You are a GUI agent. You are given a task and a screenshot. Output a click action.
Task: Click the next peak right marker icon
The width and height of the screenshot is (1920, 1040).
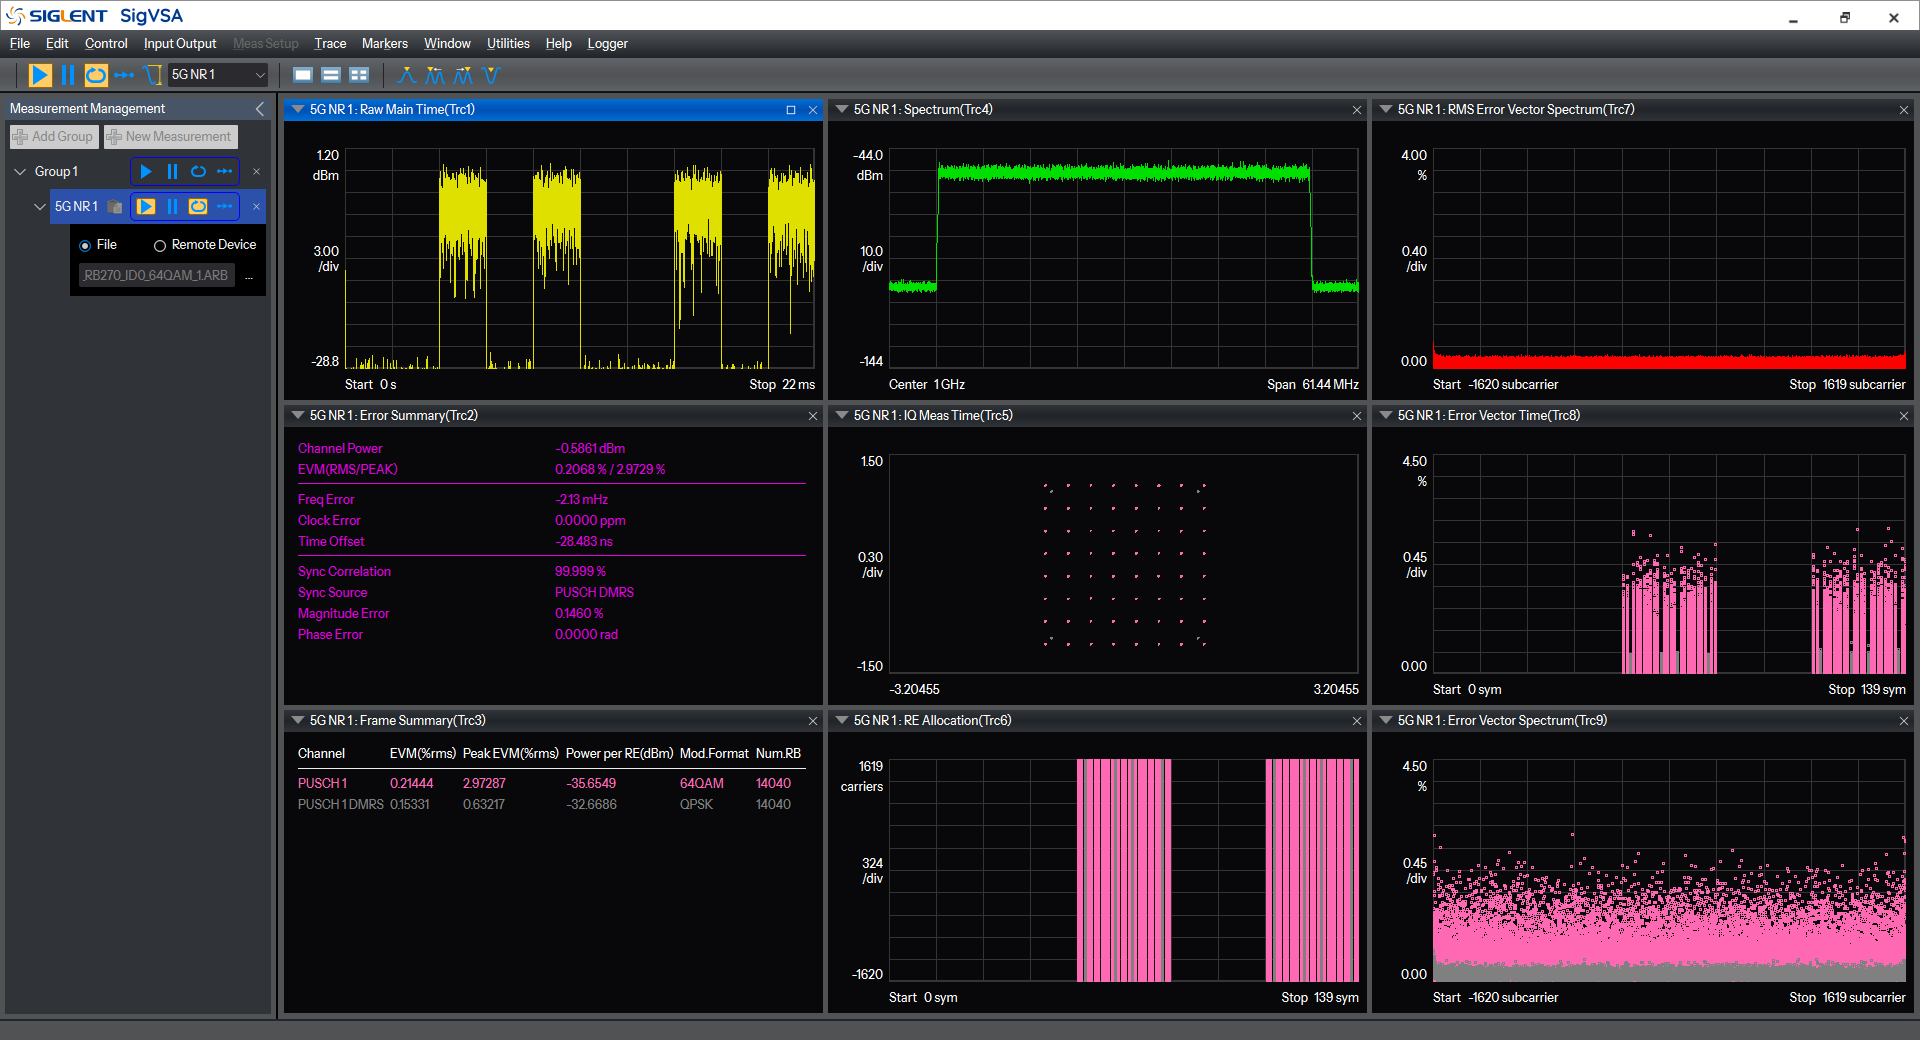463,75
